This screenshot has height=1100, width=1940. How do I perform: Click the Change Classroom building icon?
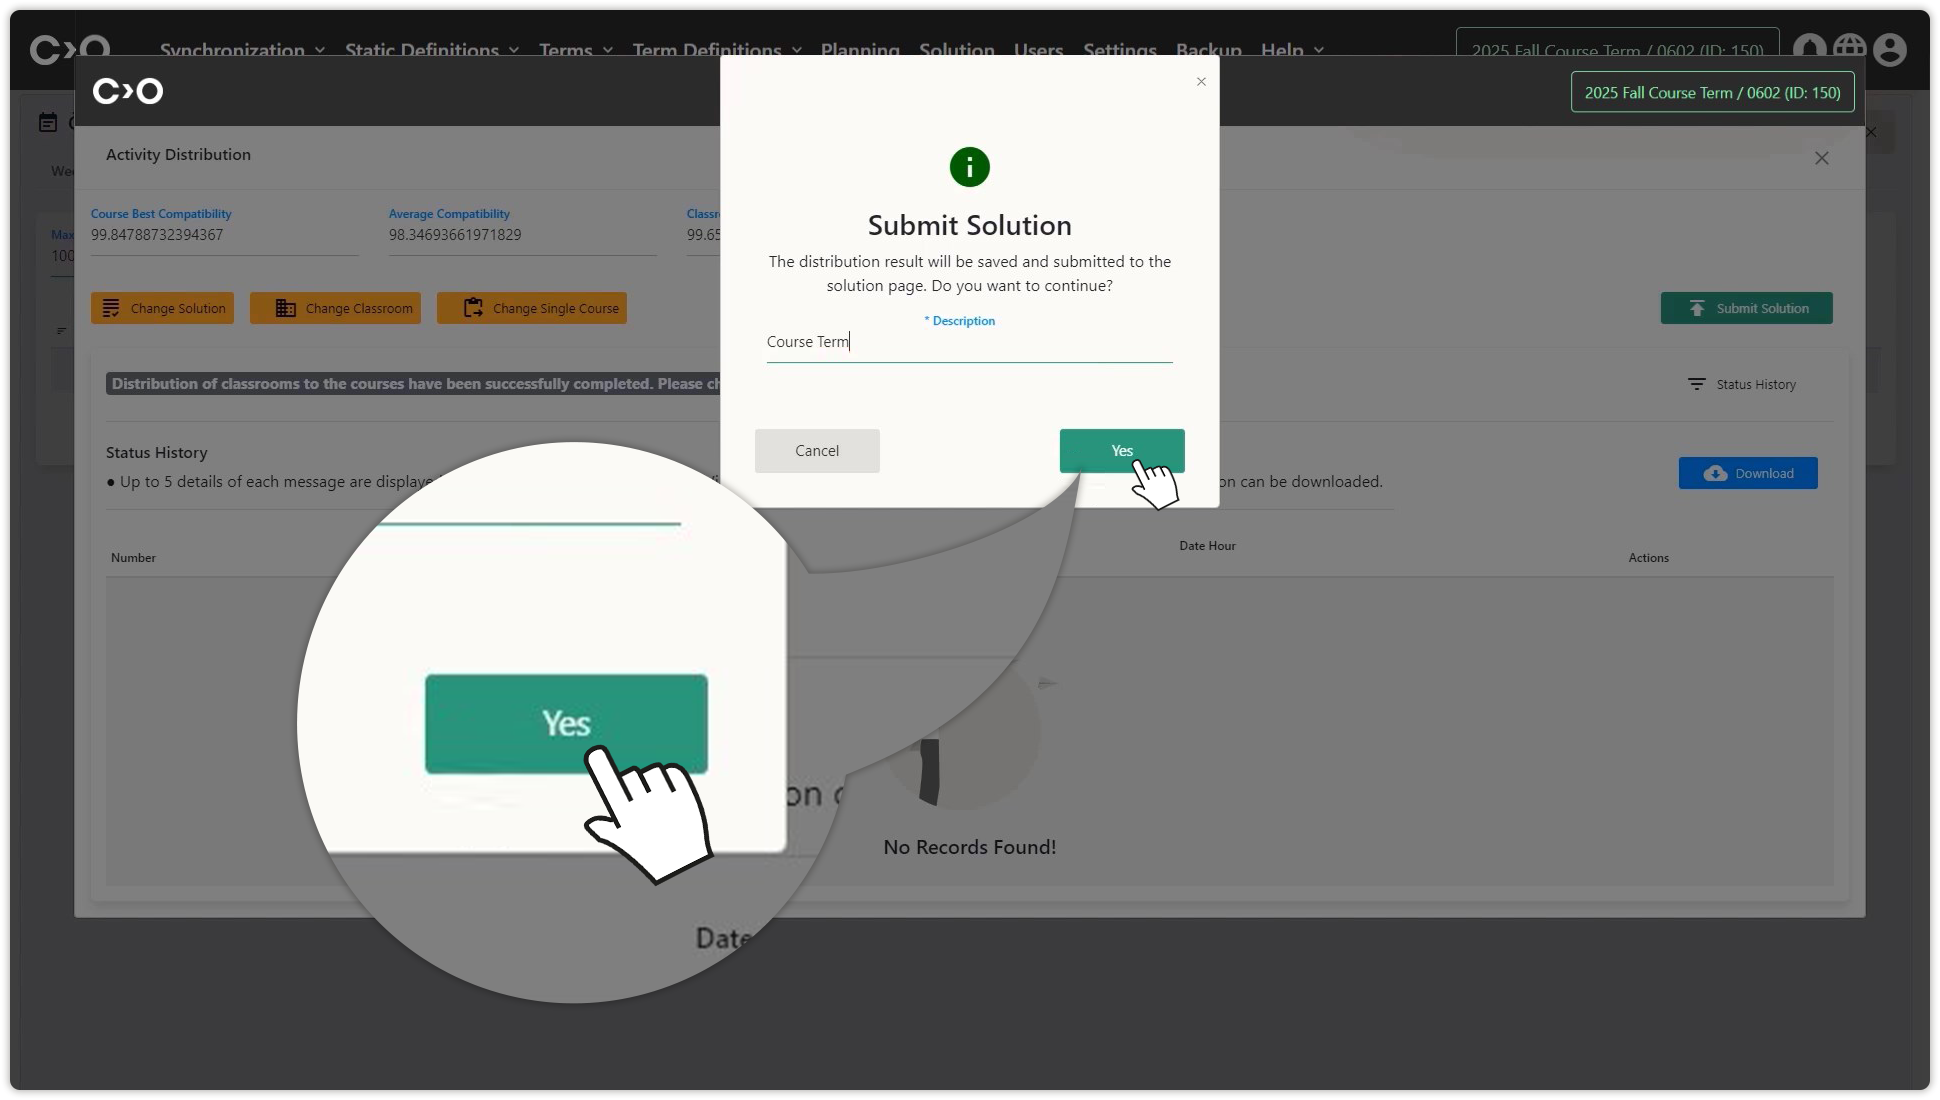285,308
